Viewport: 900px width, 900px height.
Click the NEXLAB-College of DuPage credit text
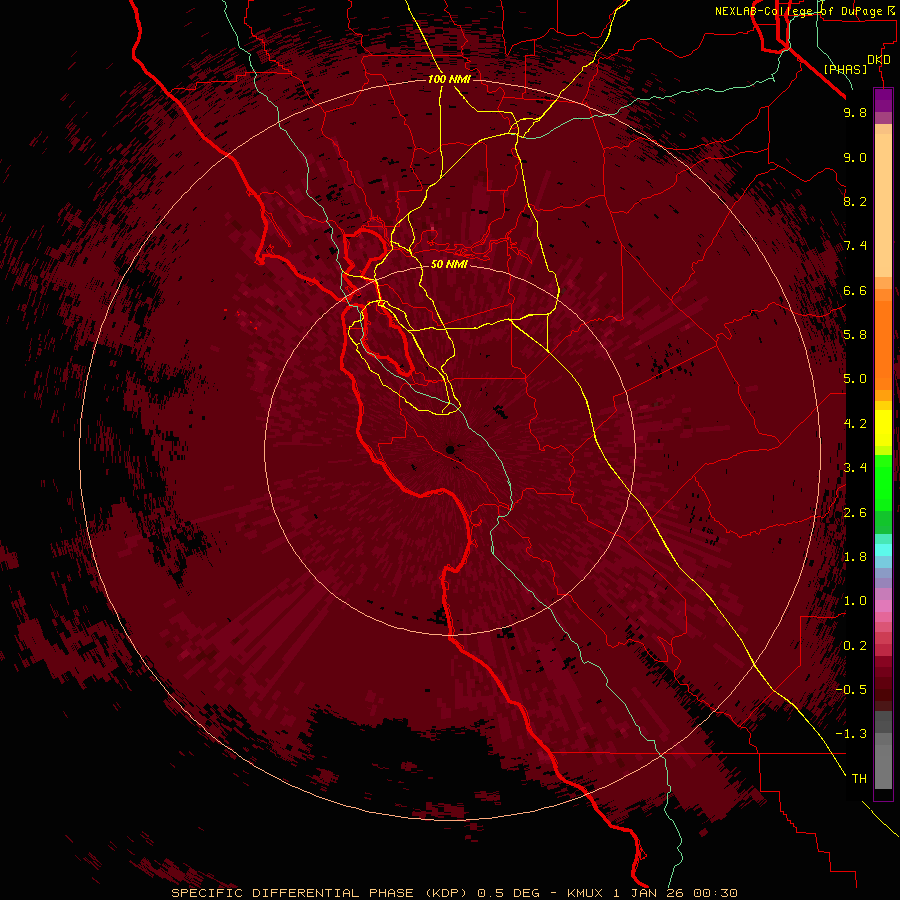pyautogui.click(x=800, y=11)
